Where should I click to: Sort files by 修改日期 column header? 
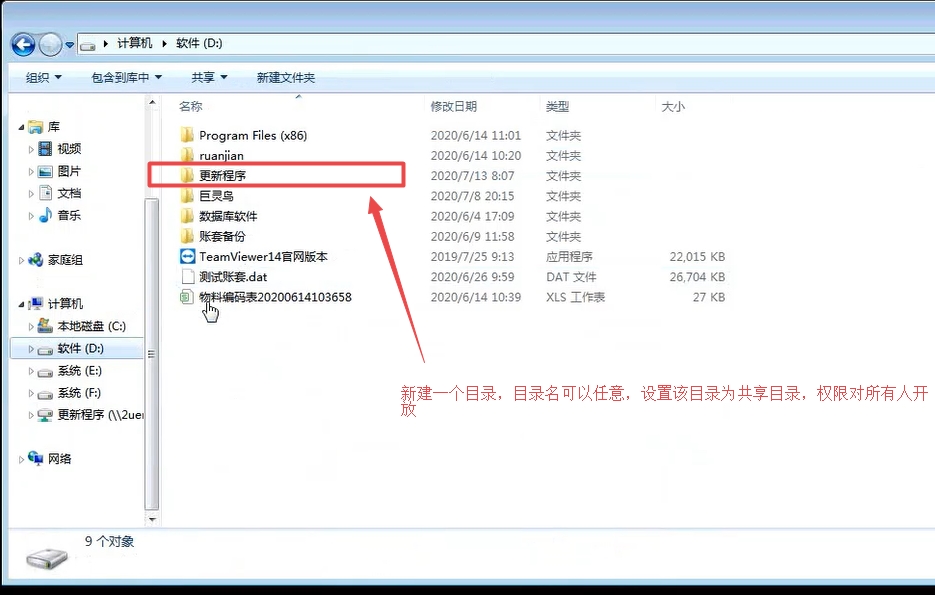453,106
